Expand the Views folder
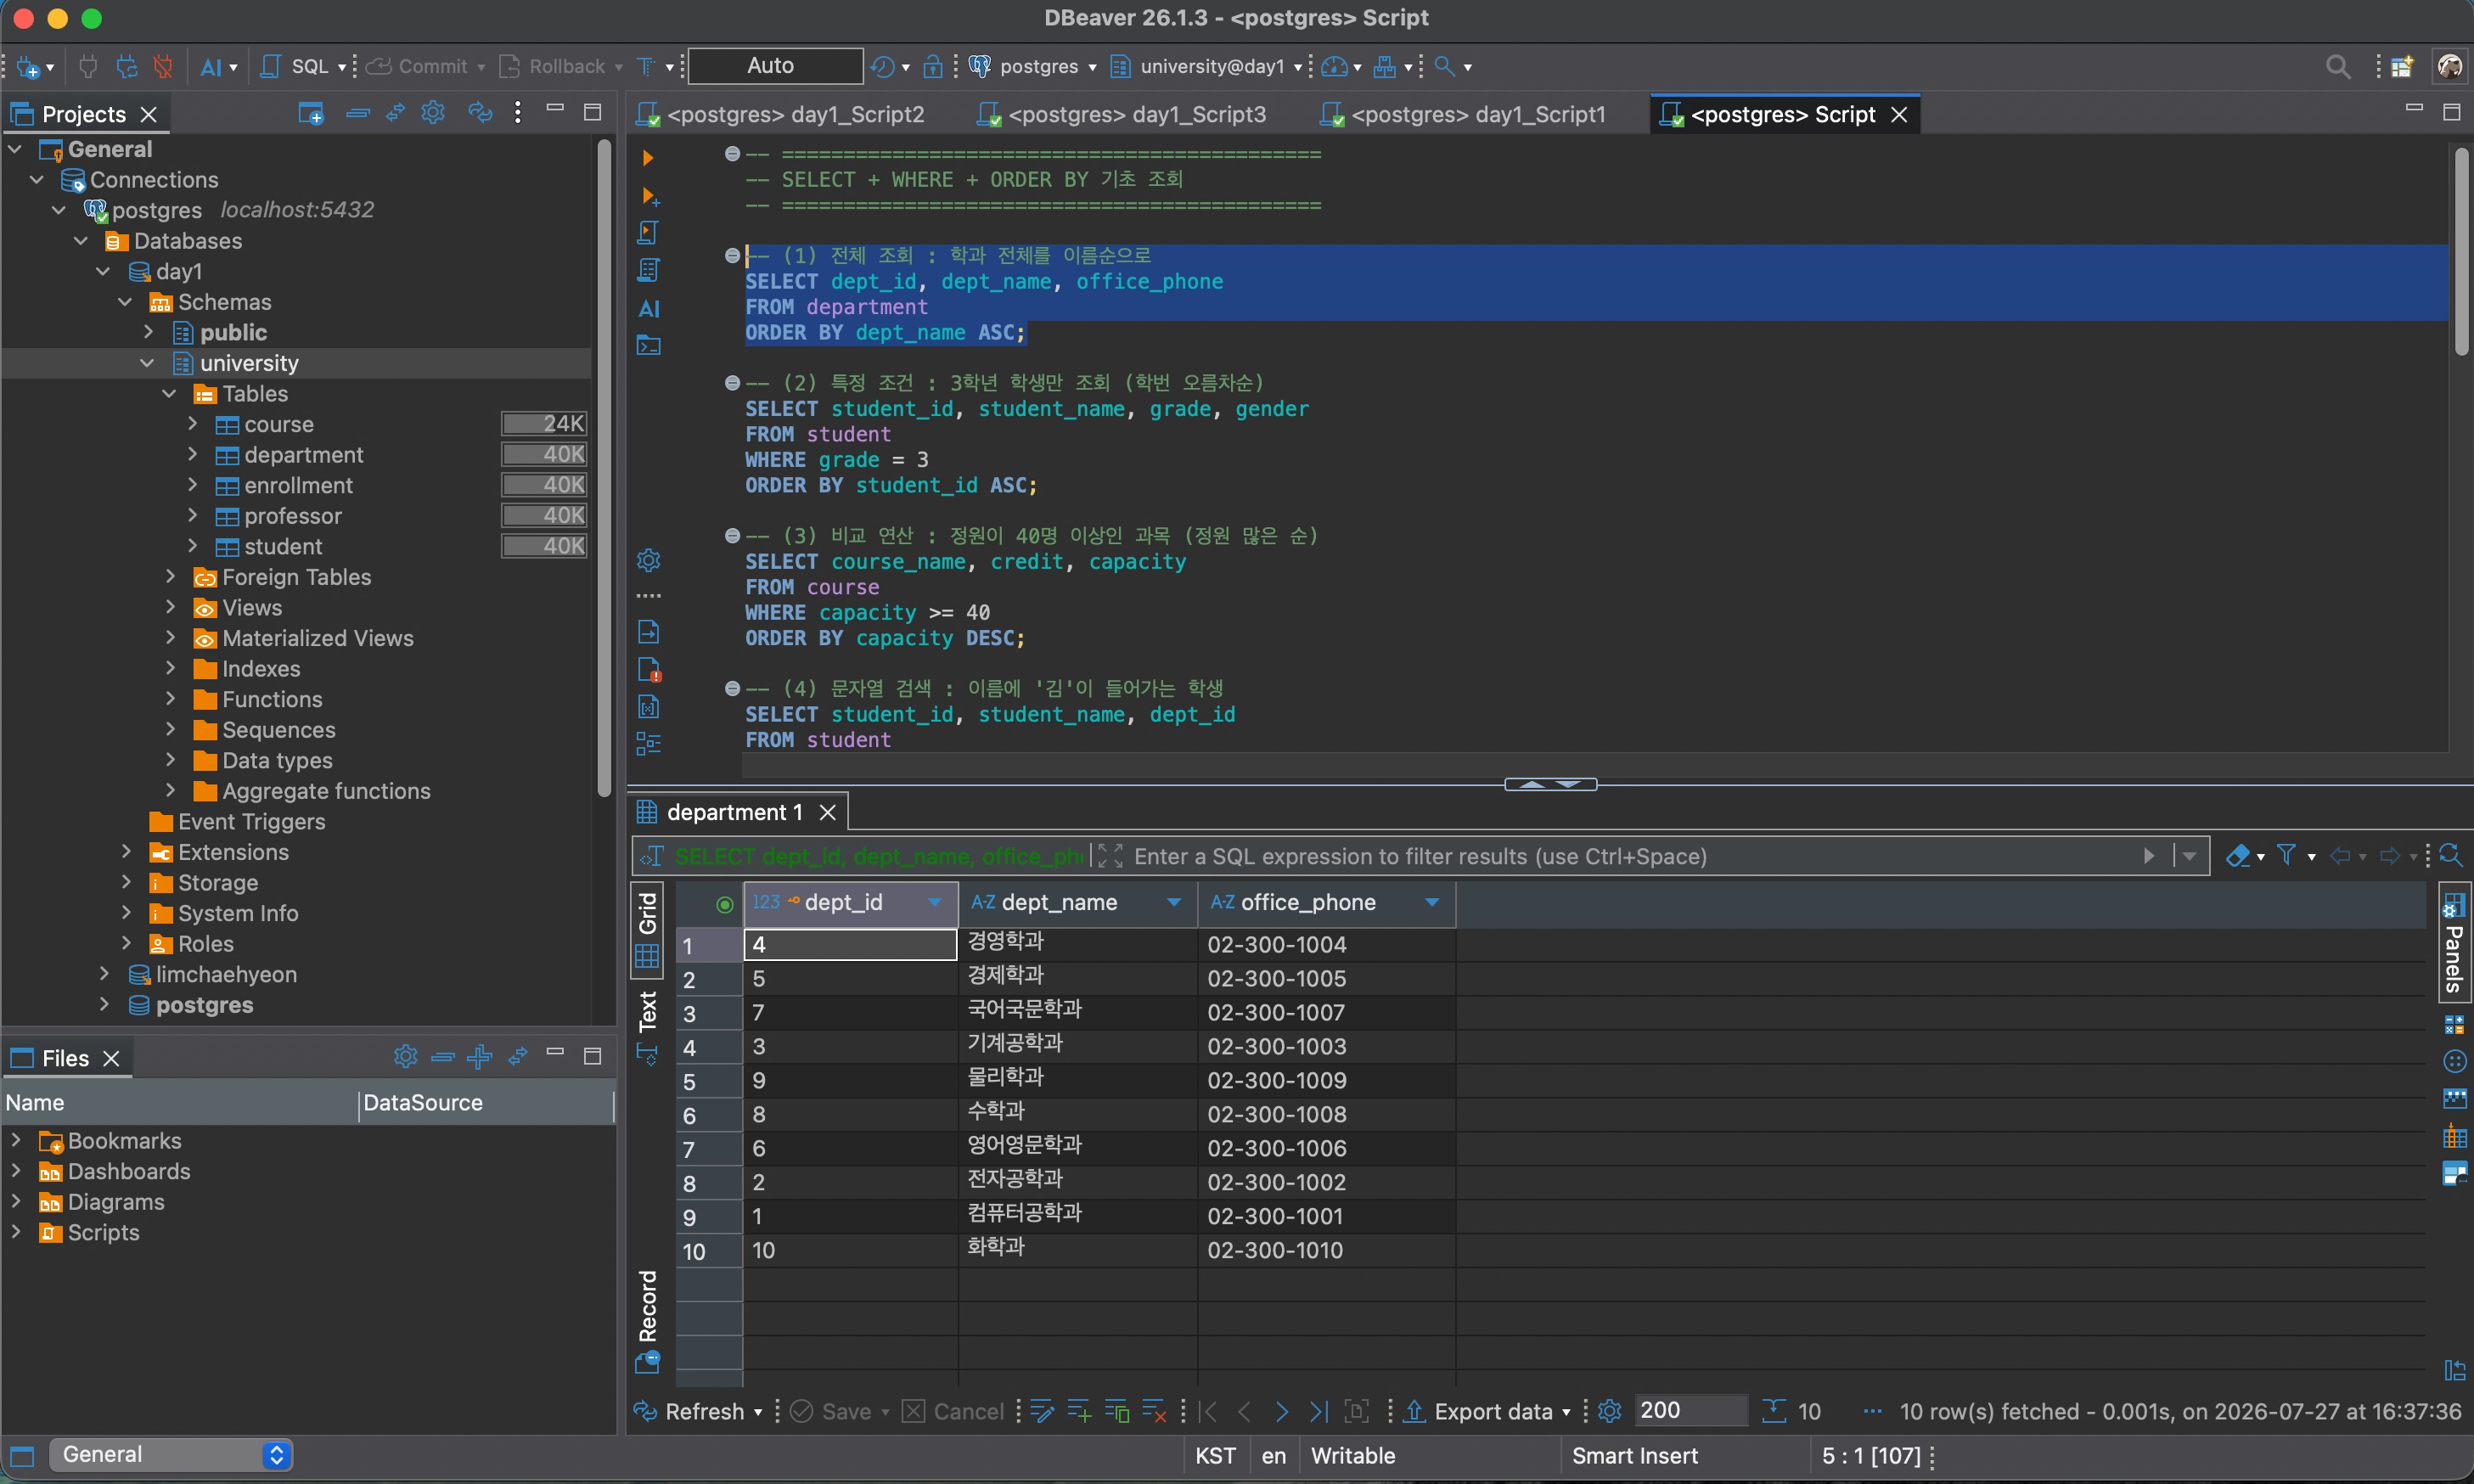The height and width of the screenshot is (1484, 2474). [171, 608]
